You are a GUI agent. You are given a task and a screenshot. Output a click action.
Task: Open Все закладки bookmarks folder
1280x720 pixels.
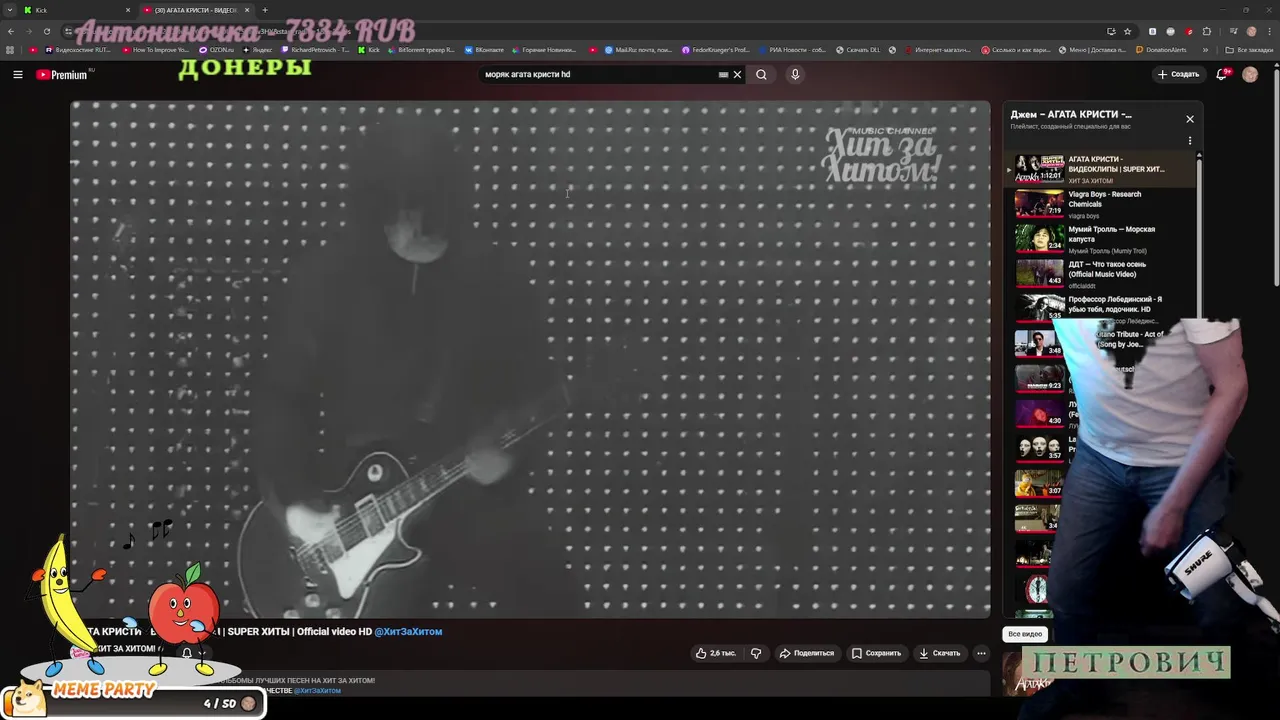click(x=1250, y=50)
